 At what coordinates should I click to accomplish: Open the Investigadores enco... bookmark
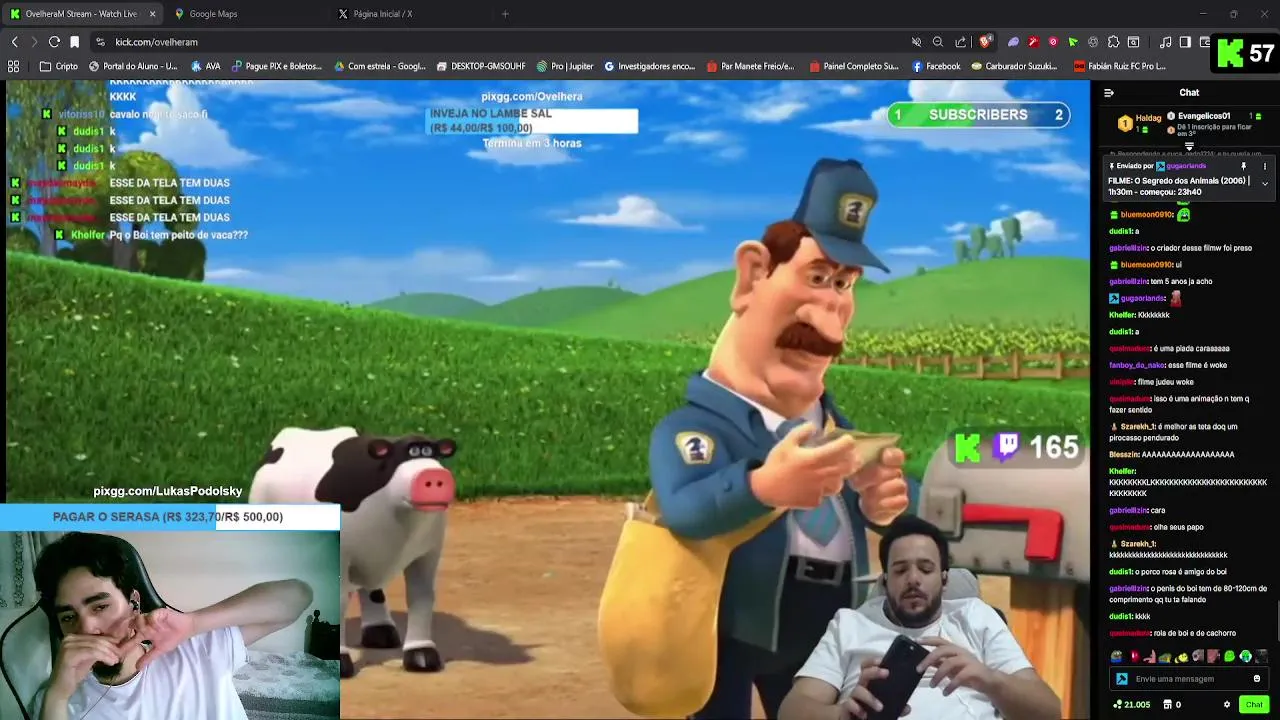[x=650, y=66]
